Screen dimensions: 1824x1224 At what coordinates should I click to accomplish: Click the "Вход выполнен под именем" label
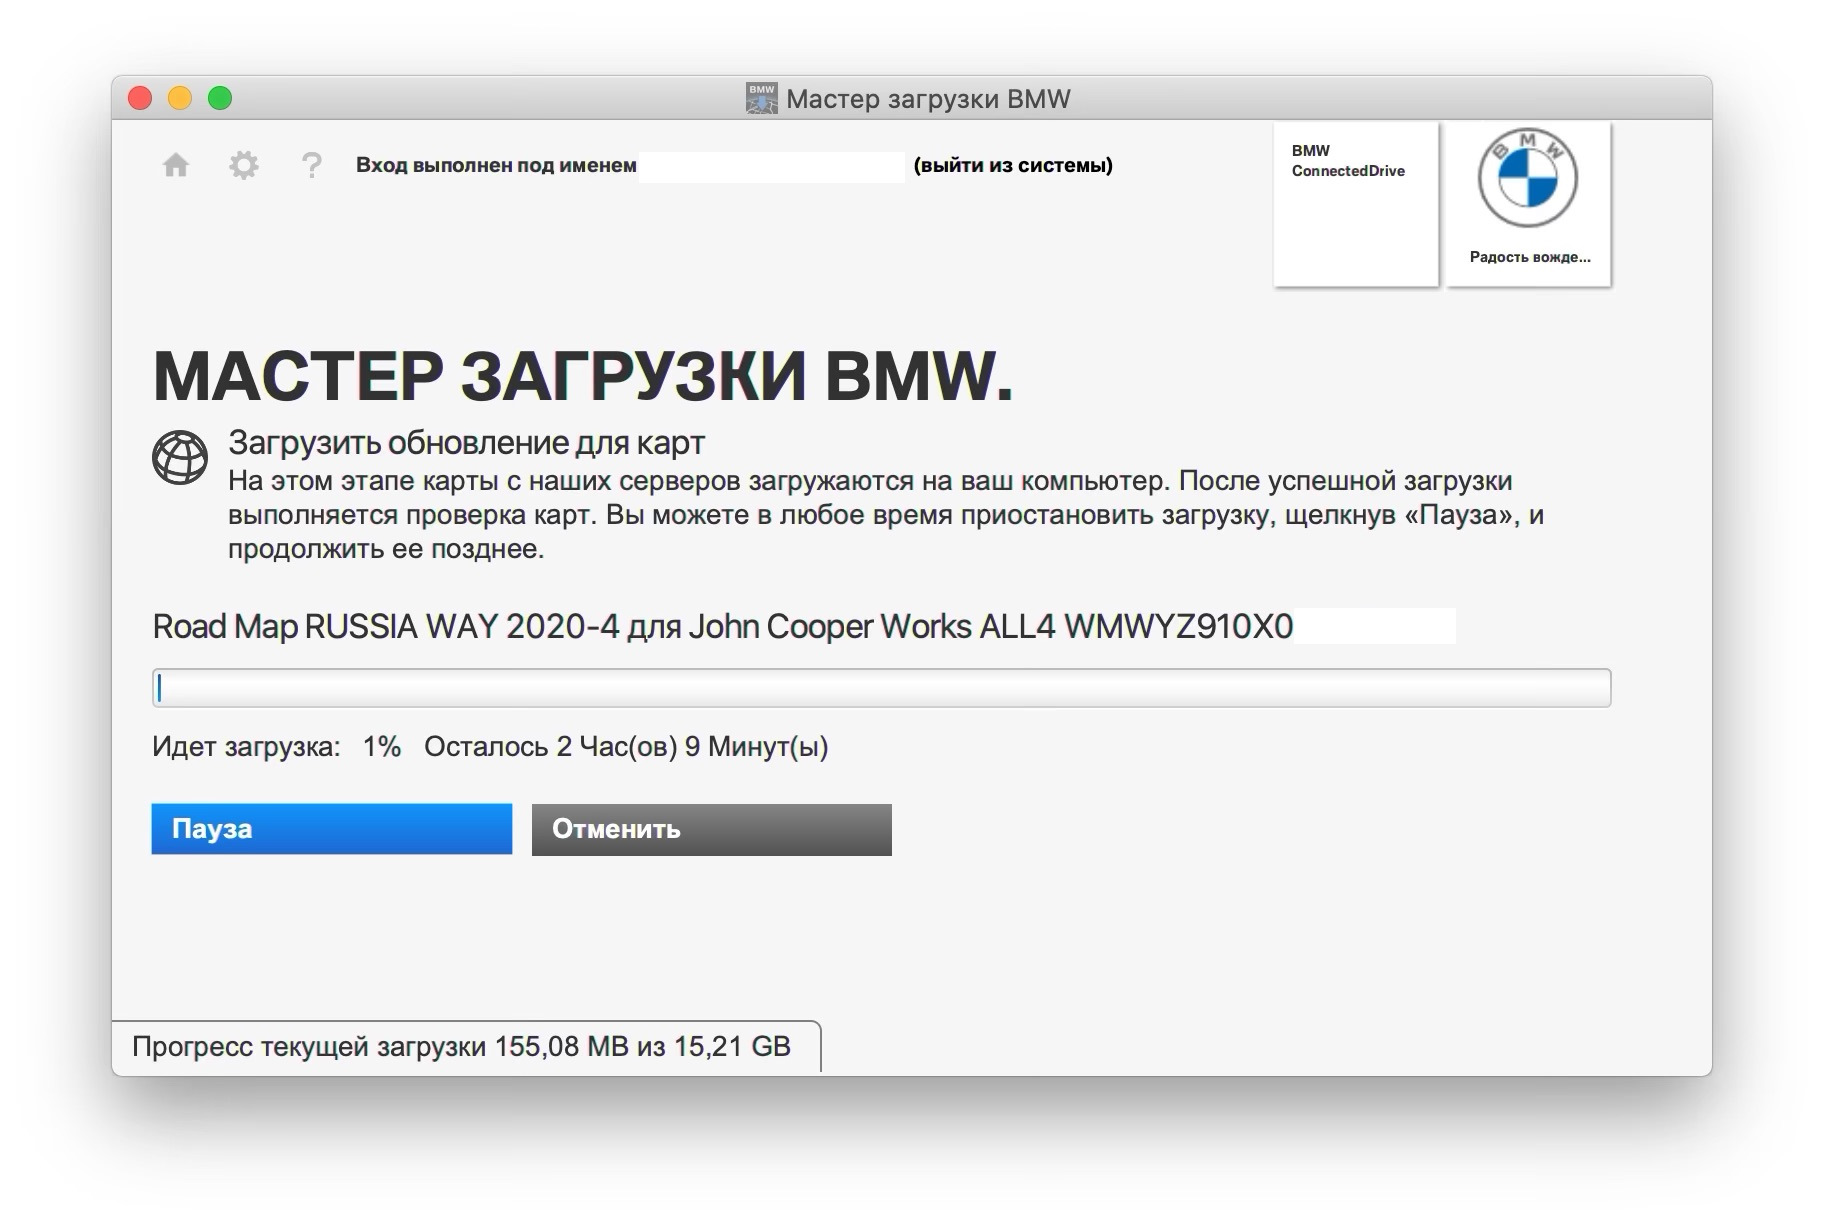coord(496,165)
